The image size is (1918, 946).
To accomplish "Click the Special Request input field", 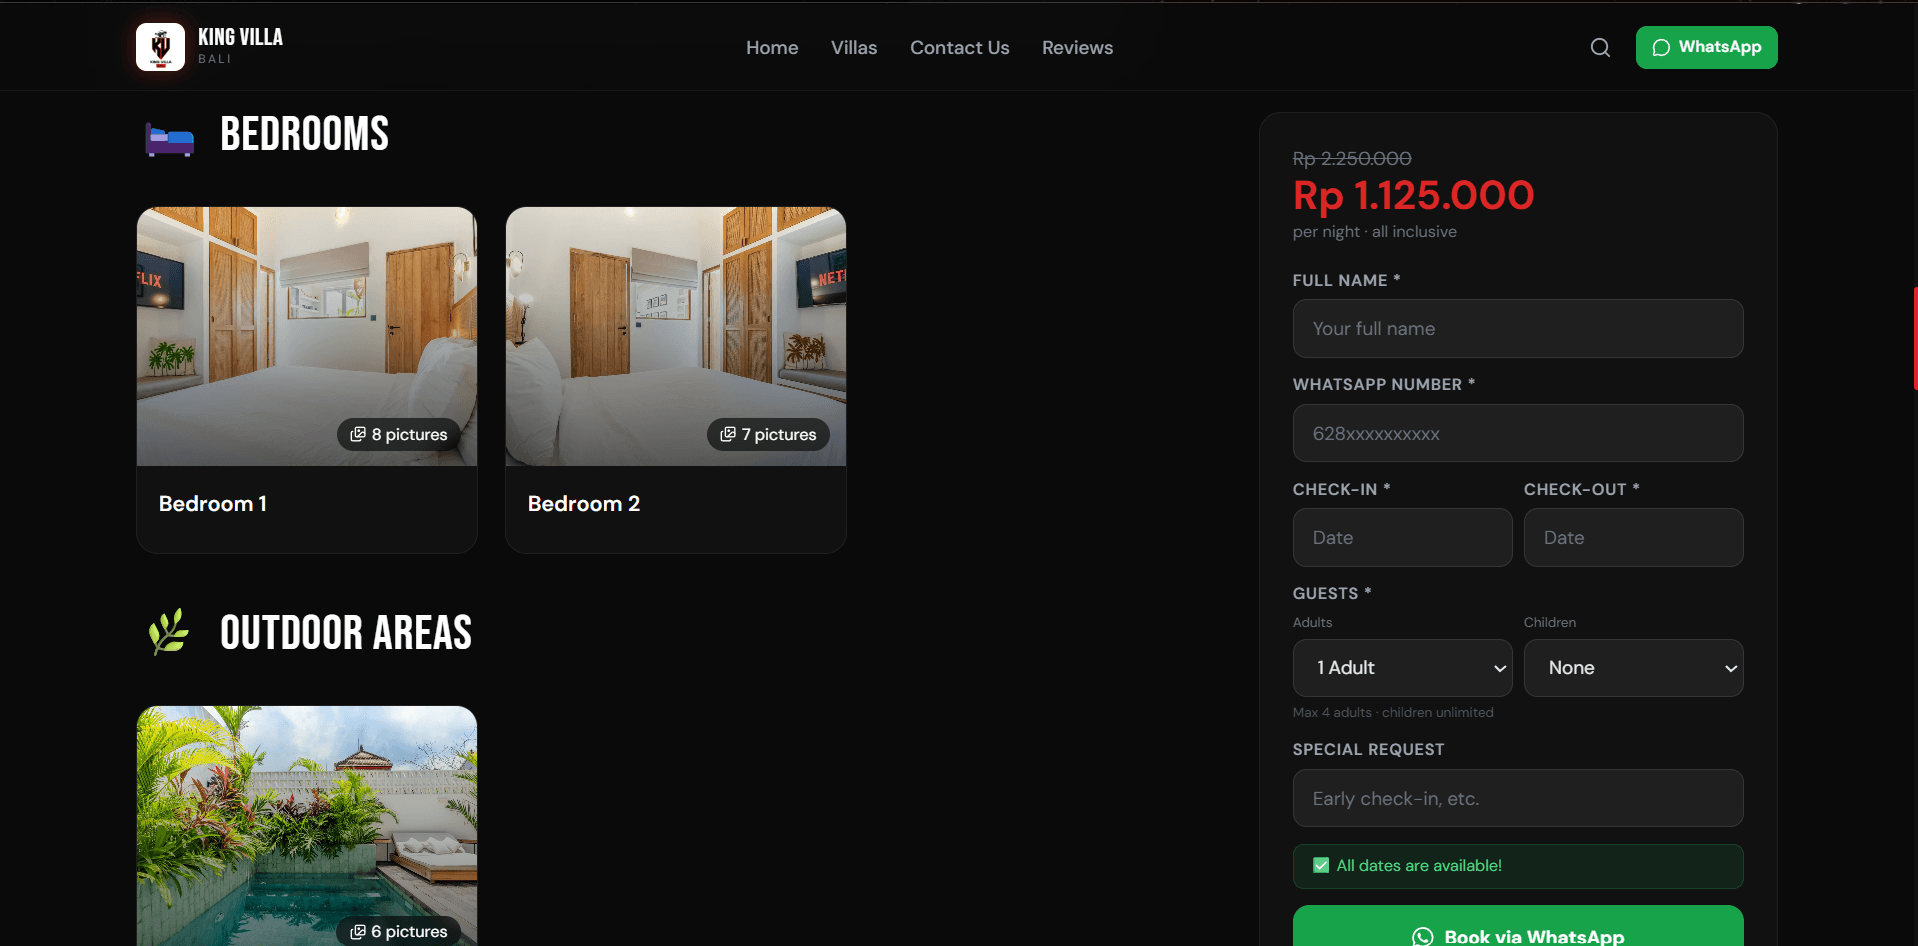I will coord(1518,798).
